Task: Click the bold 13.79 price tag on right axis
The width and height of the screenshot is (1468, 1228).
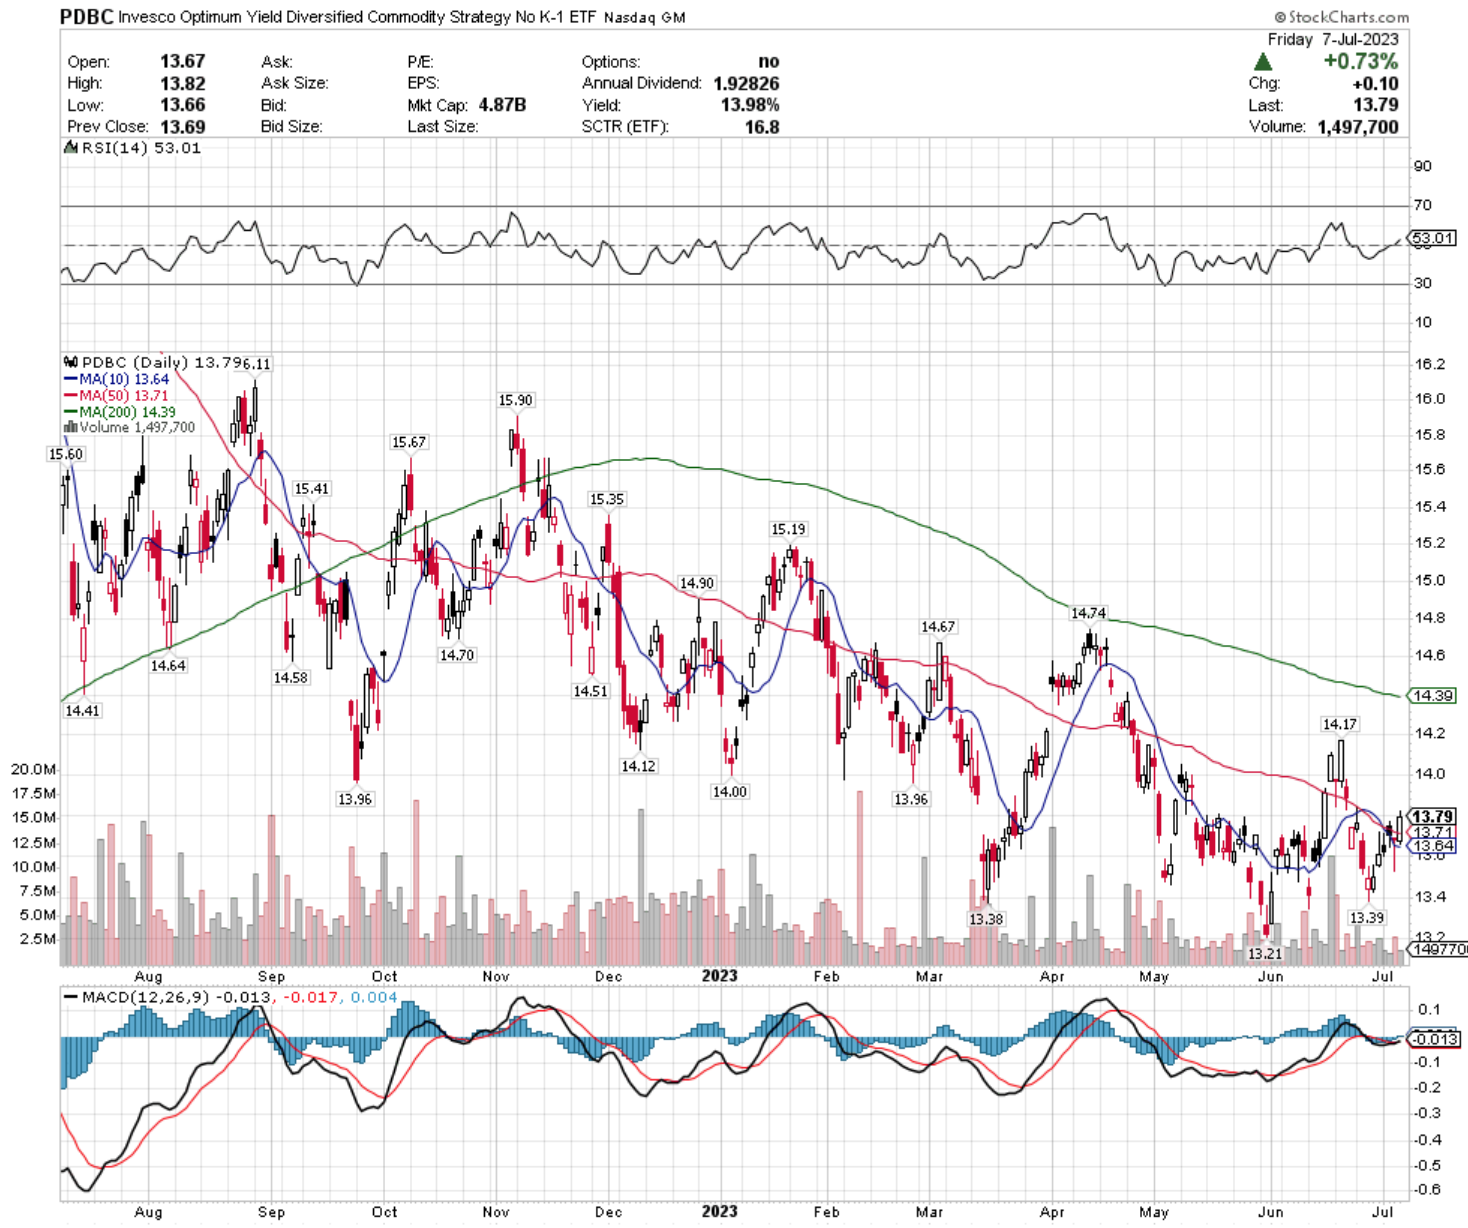Action: [x=1432, y=817]
